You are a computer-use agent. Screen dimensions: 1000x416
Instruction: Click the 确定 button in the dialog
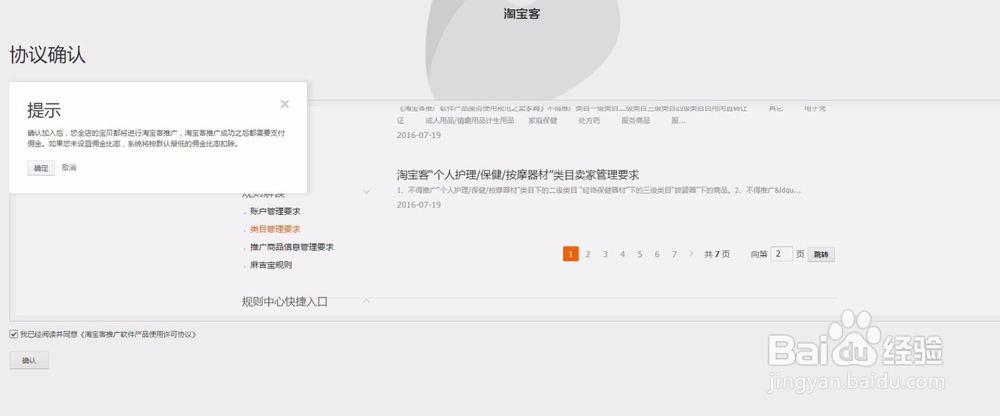tap(41, 168)
